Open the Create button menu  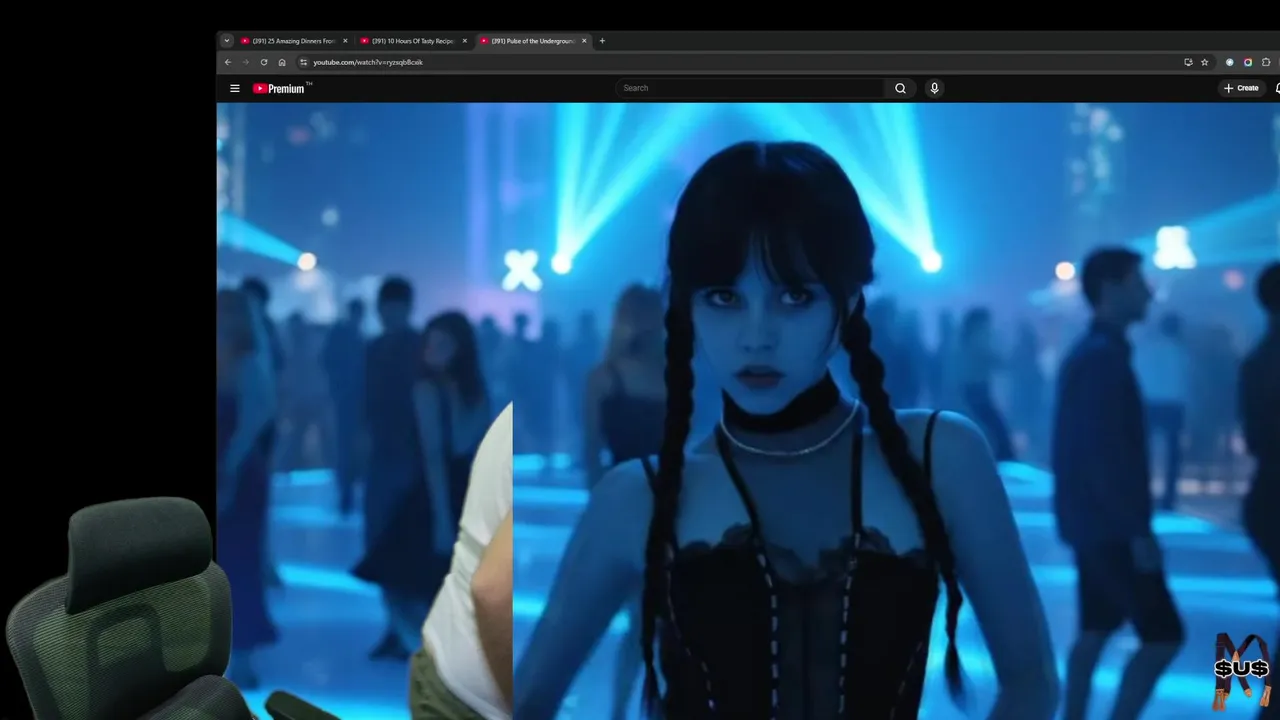(1241, 88)
